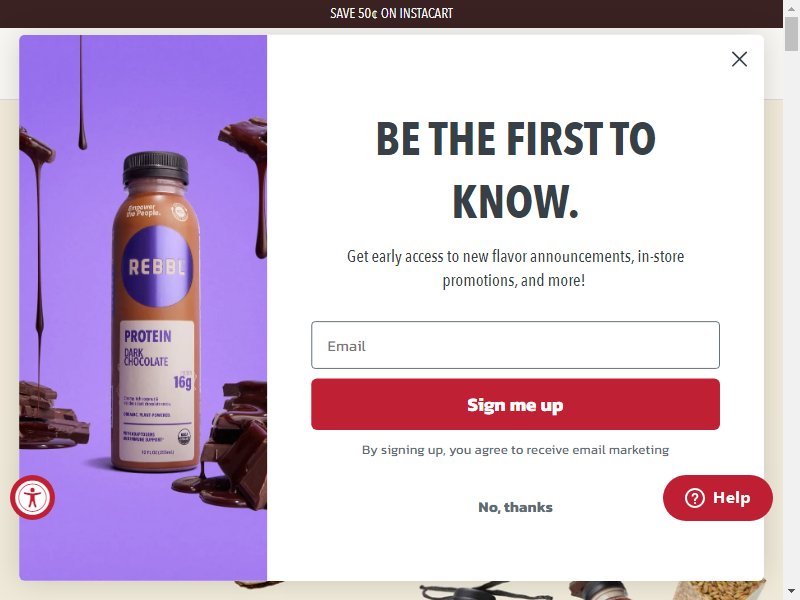
Task: Click the bottle's black cap
Action: (x=156, y=169)
